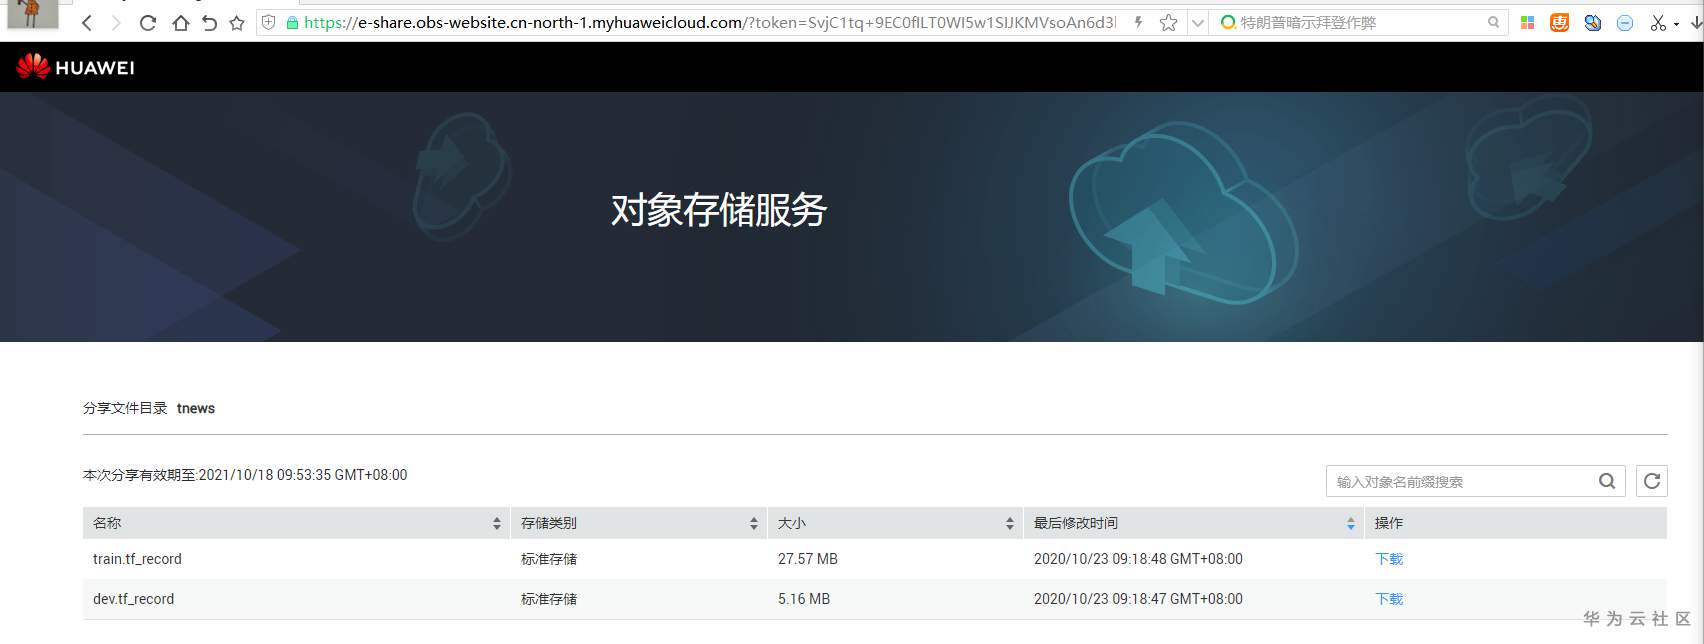Viewport: 1704px width, 644px height.
Task: Click the user avatar thumbnail at top left
Action: point(32,14)
